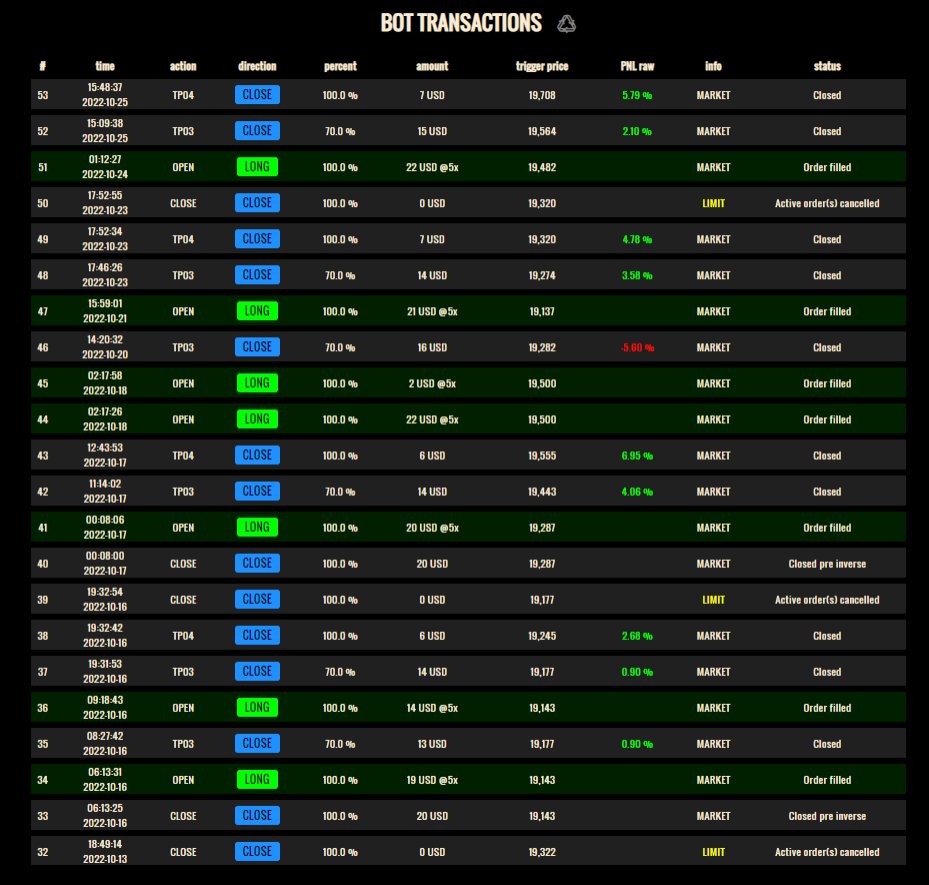Click timestamp 14:20:32 2022-10-20
This screenshot has width=929, height=885.
(x=105, y=347)
